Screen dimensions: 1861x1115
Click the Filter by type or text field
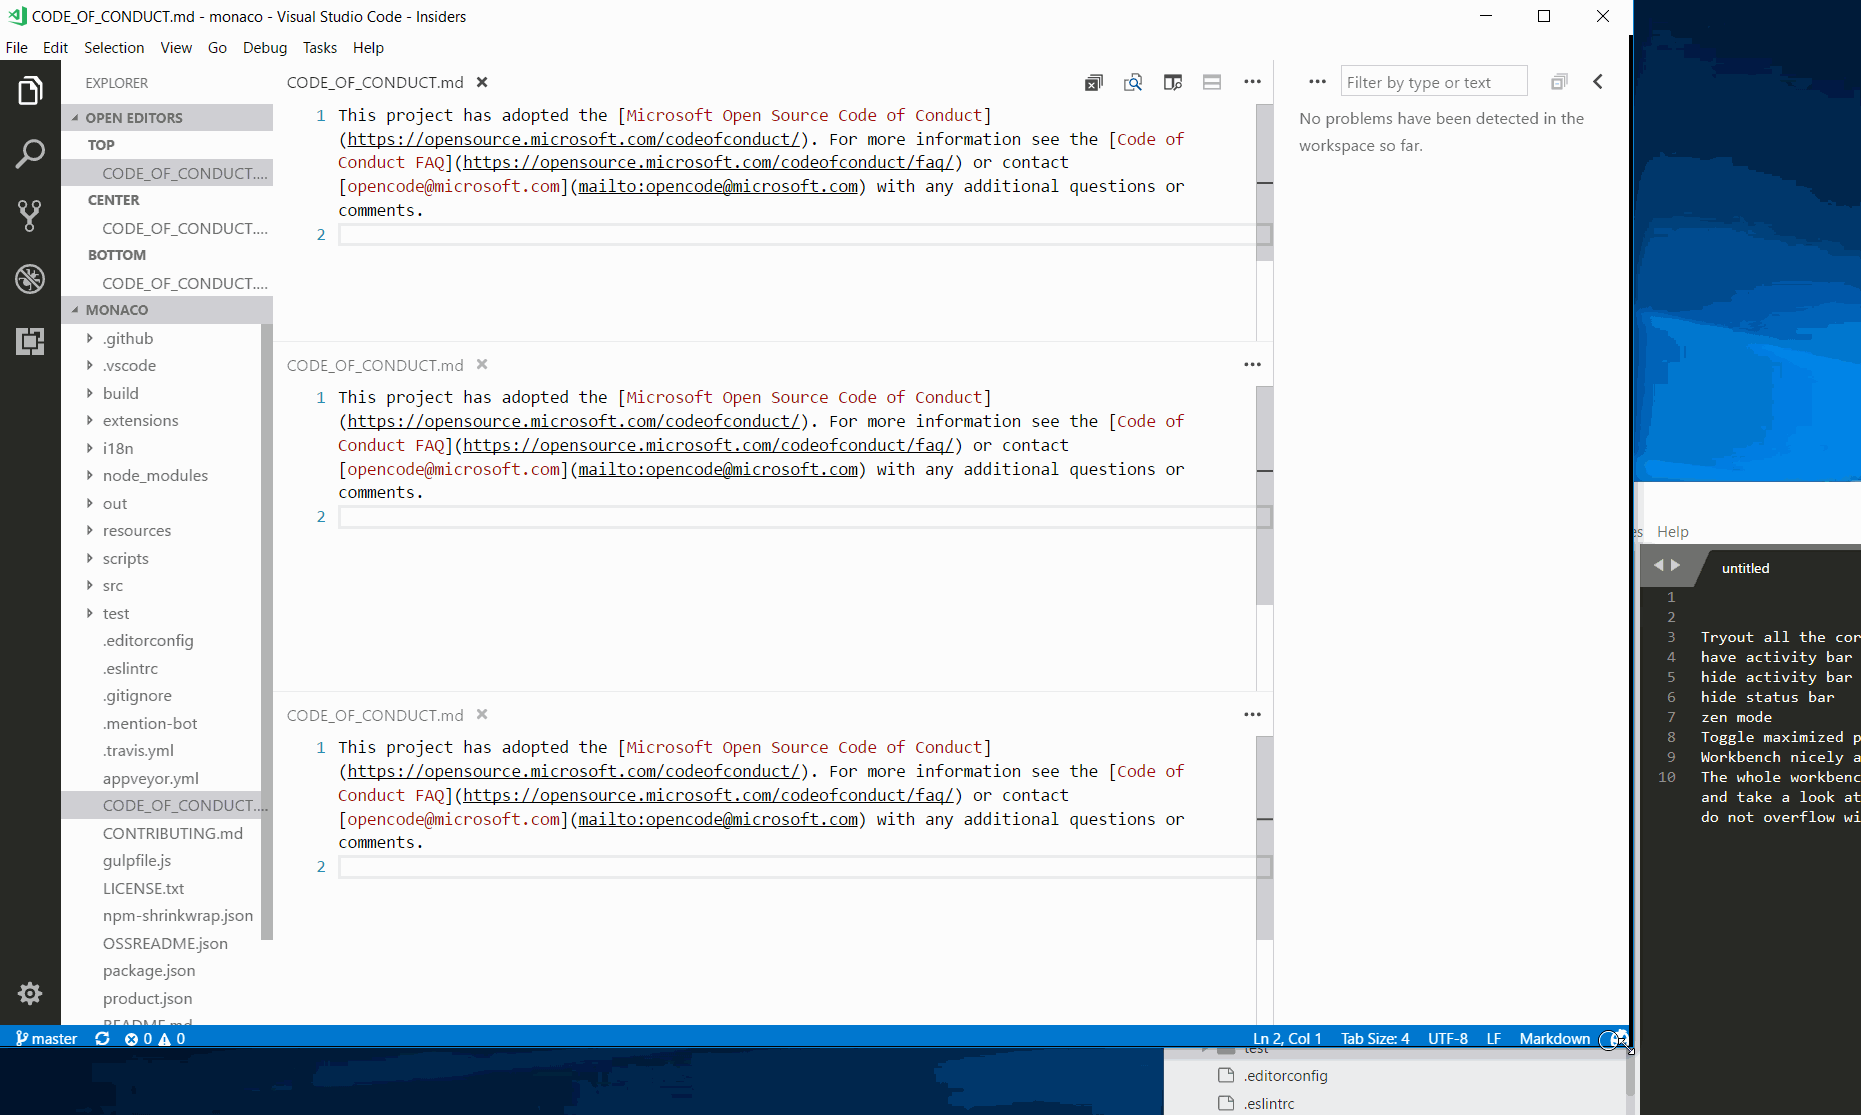[1434, 82]
